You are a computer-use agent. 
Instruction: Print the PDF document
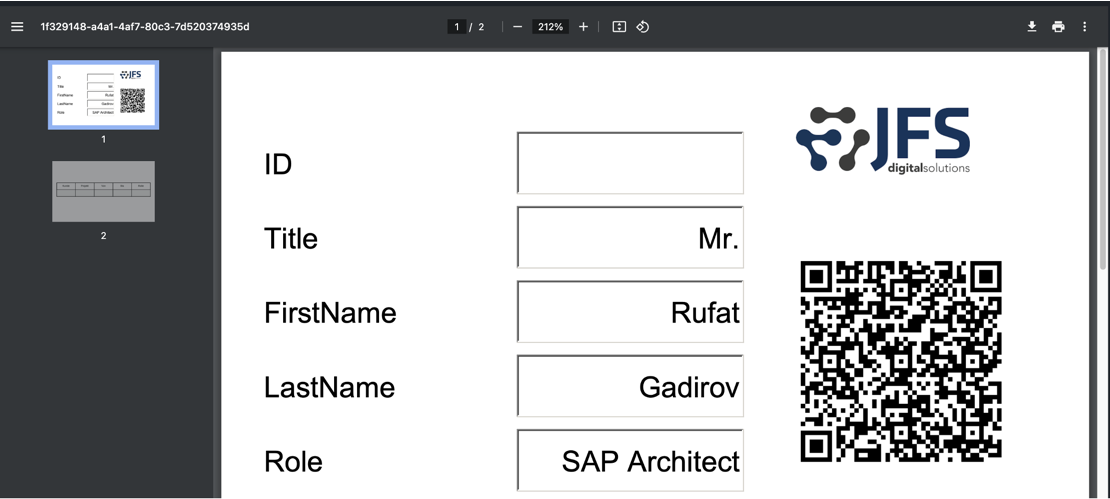click(1058, 27)
